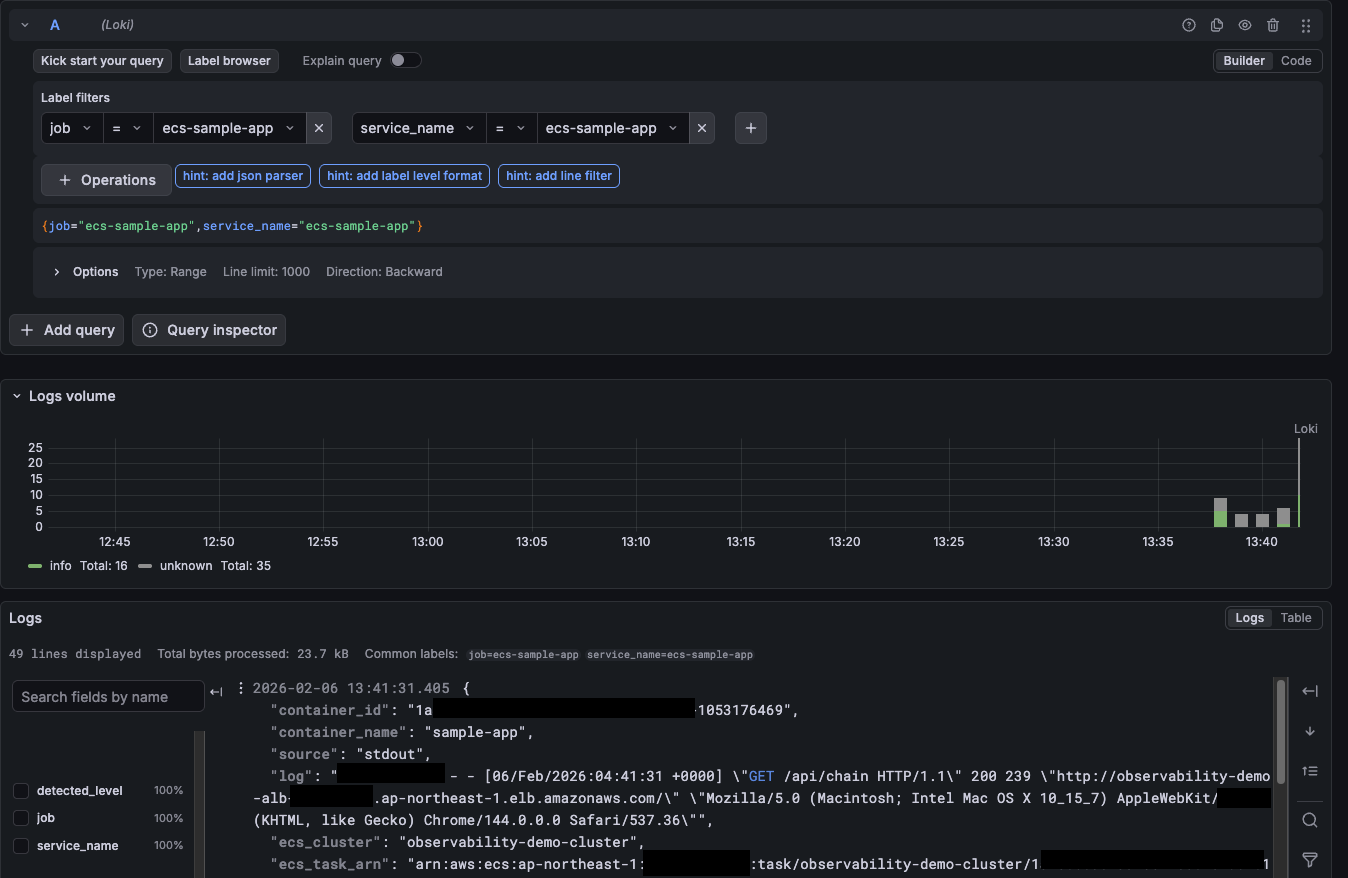
Task: Hide query response using the eye icon
Action: [1245, 25]
